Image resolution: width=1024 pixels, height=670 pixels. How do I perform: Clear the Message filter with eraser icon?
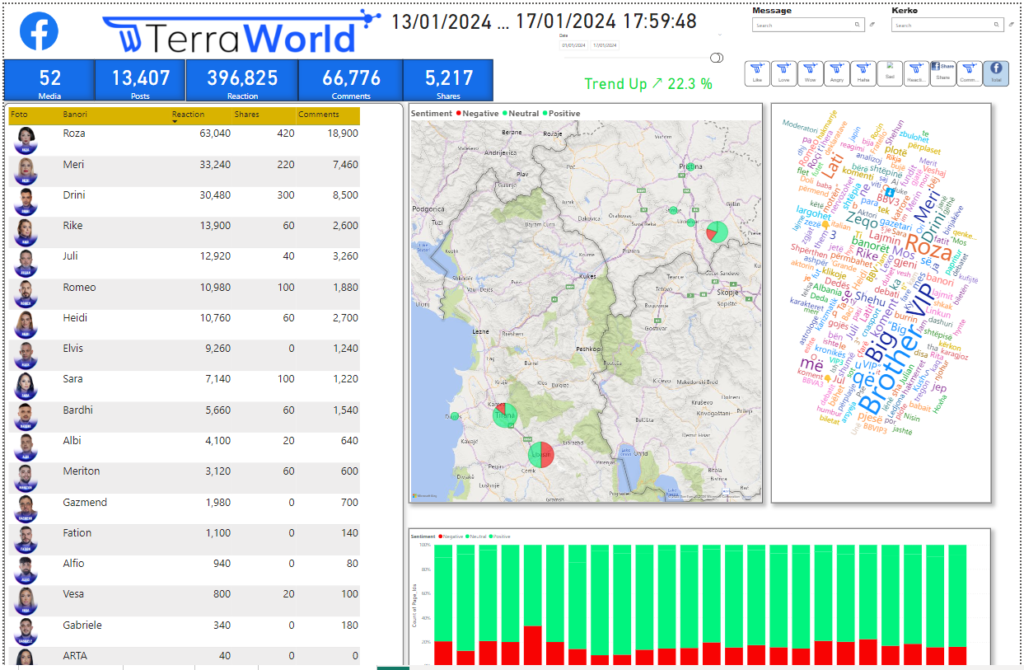pos(872,25)
